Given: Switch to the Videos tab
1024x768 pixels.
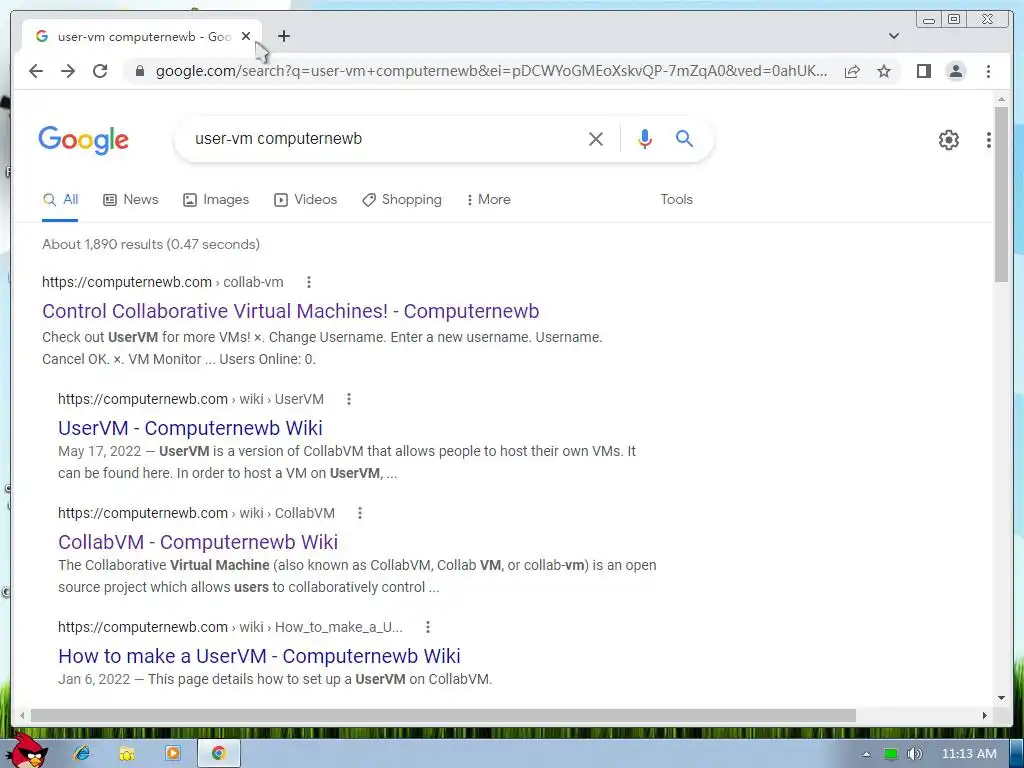Looking at the screenshot, I should 306,199.
